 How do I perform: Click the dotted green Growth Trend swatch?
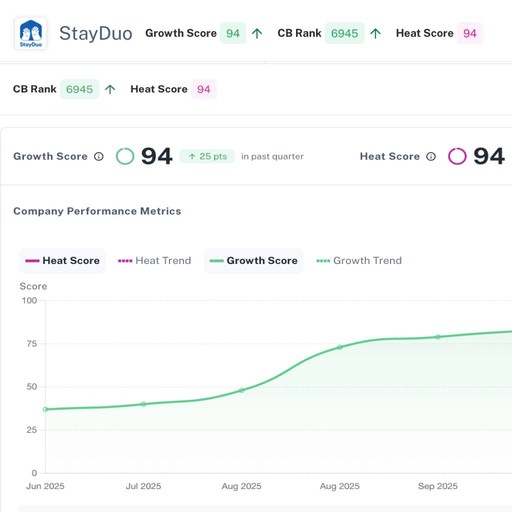point(323,261)
